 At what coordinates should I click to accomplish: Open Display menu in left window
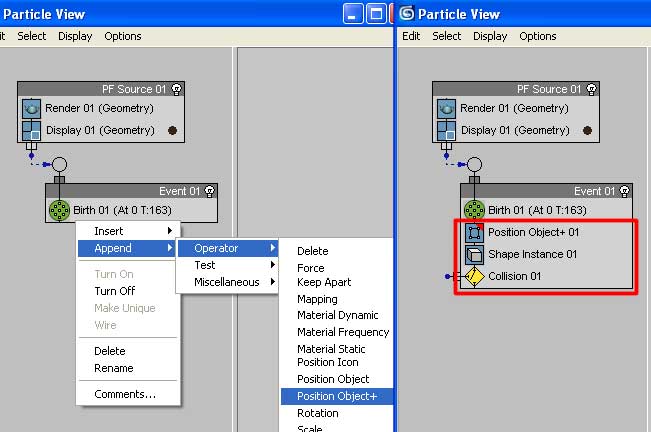point(75,37)
